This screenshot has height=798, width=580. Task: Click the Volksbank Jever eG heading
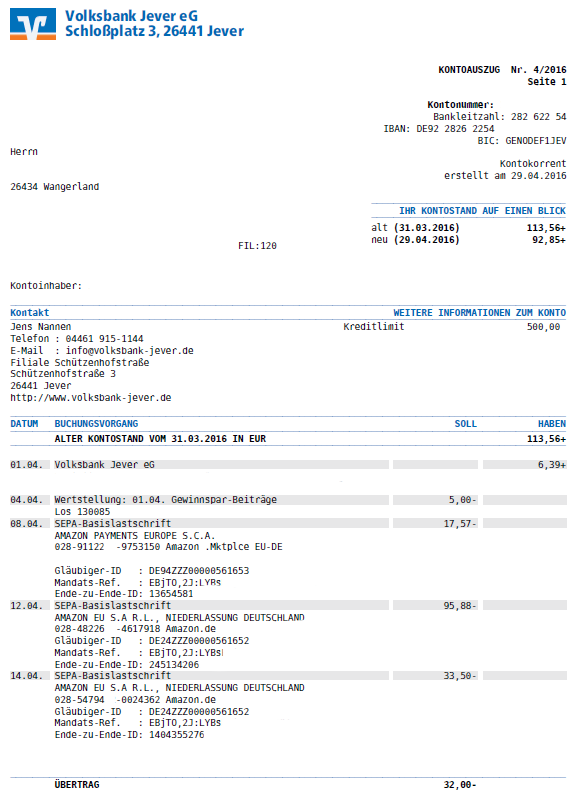[131, 16]
